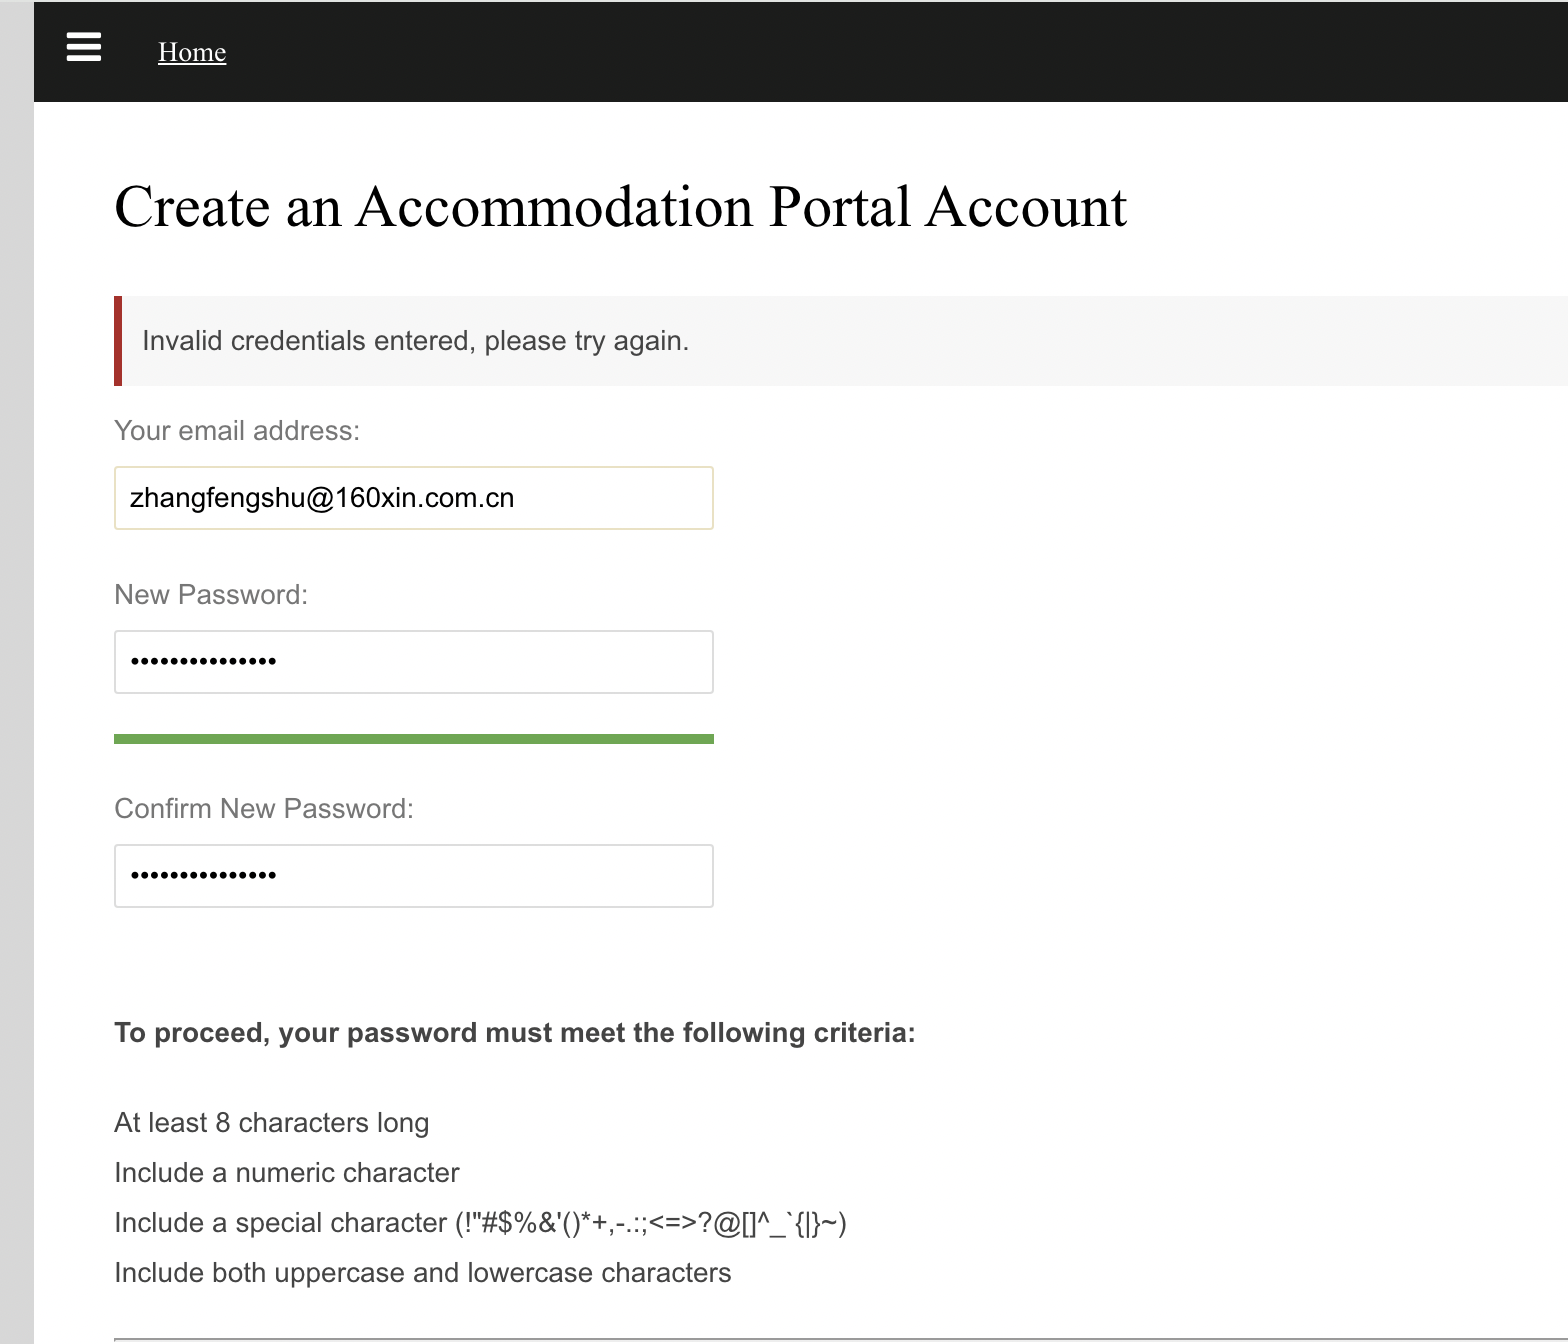Viewport: 1568px width, 1344px height.
Task: Click the gray strip at left page edge
Action: click(16, 700)
